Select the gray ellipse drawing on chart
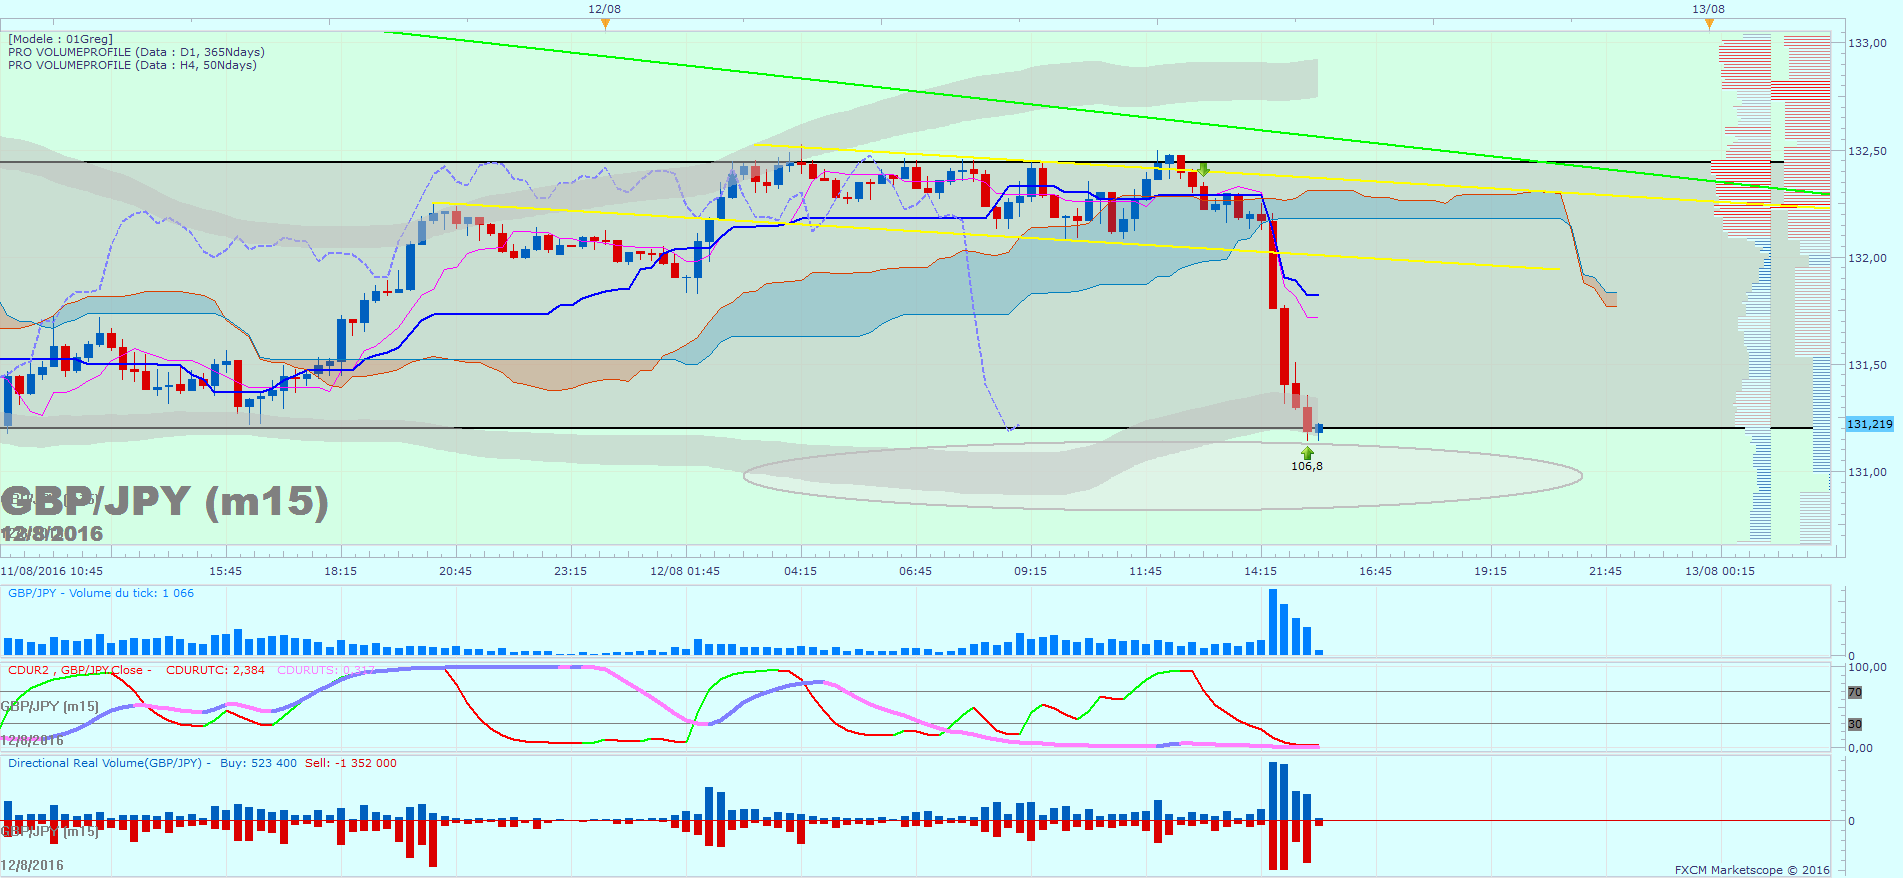The height and width of the screenshot is (878, 1903). pos(1162,477)
